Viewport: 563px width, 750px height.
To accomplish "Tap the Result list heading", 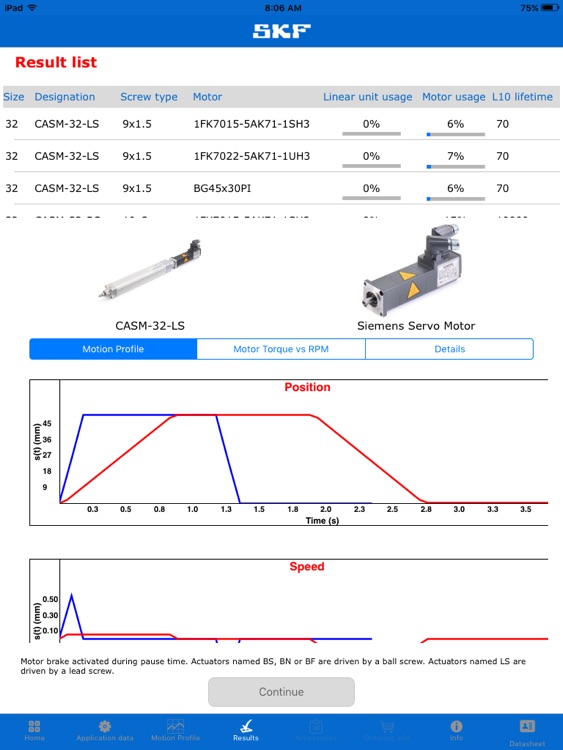I will [56, 62].
